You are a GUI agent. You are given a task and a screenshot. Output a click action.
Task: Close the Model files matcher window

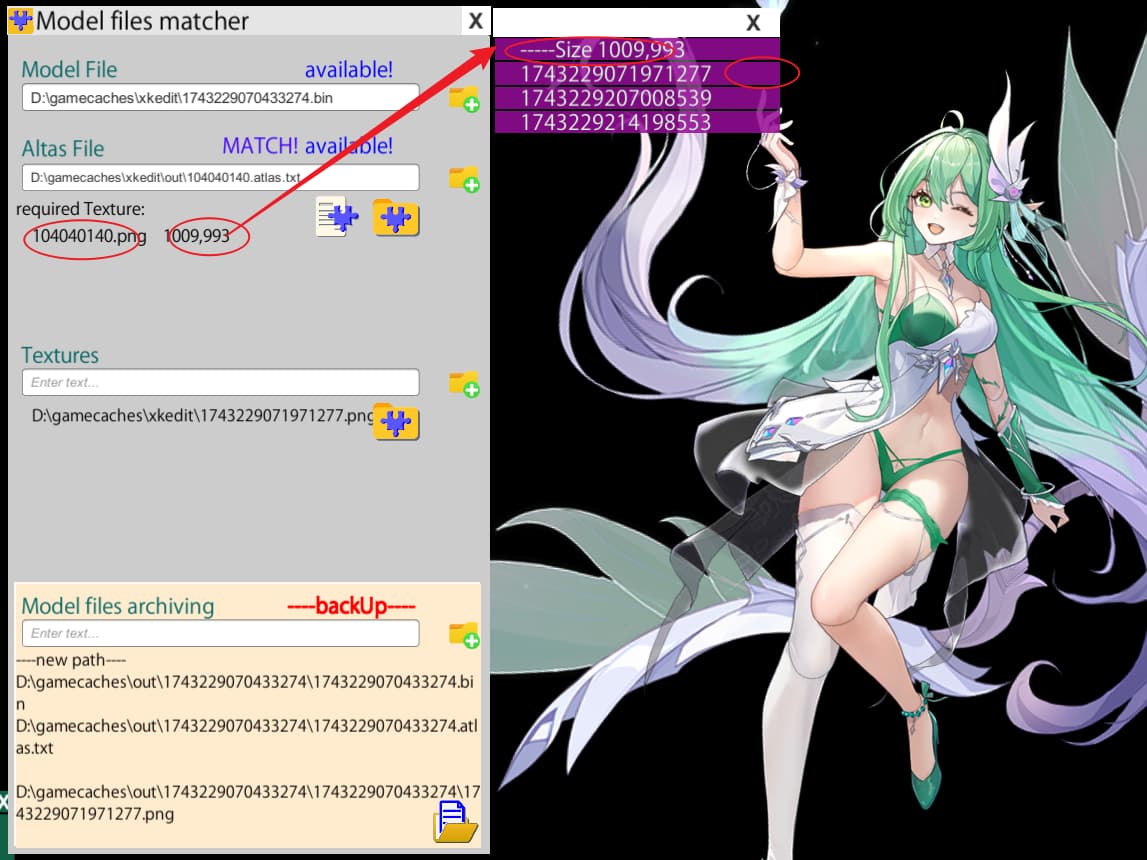[x=475, y=21]
